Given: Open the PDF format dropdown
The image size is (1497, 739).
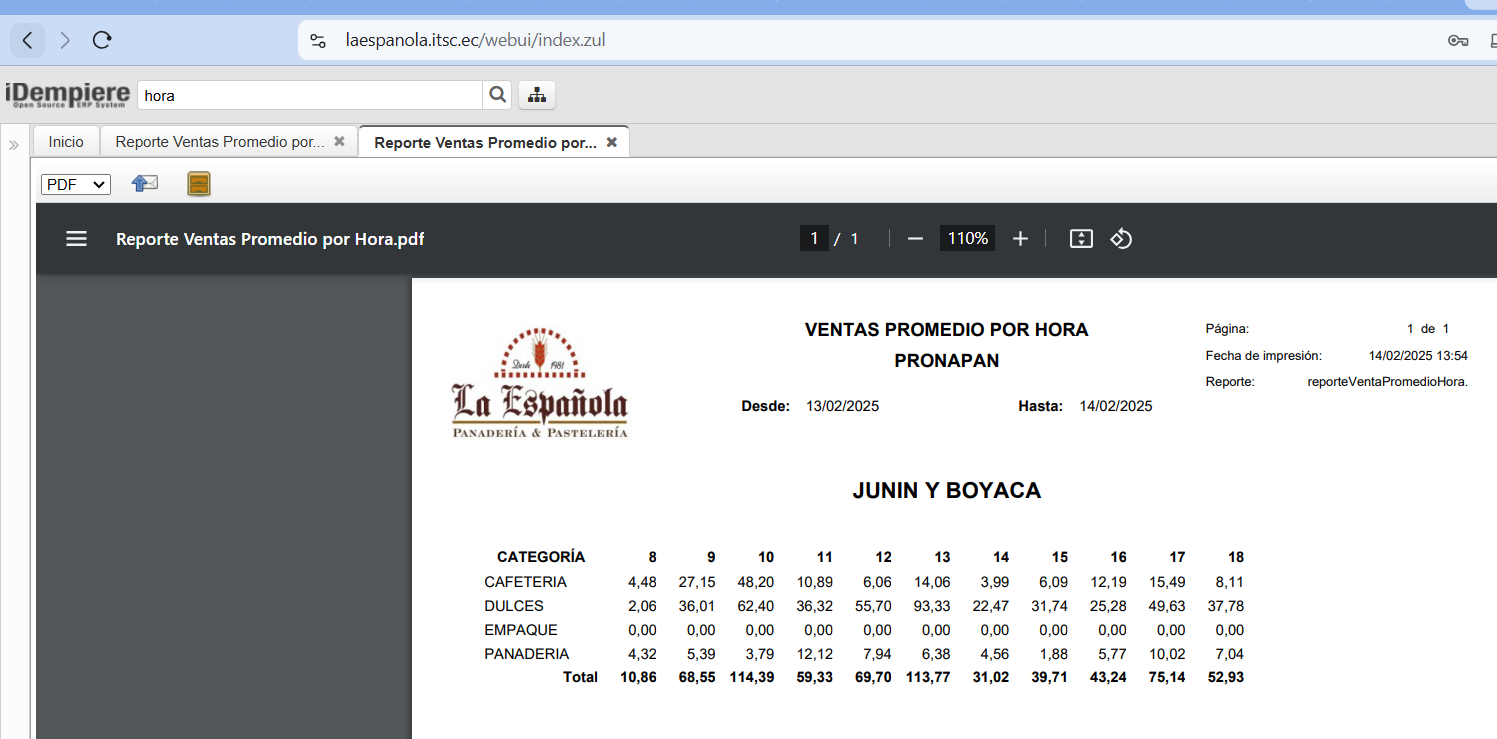Looking at the screenshot, I should coord(75,184).
